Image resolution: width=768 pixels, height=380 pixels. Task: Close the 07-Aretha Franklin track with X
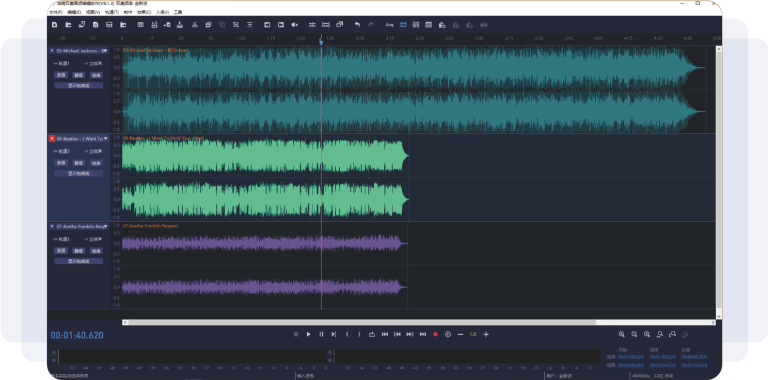(52, 226)
